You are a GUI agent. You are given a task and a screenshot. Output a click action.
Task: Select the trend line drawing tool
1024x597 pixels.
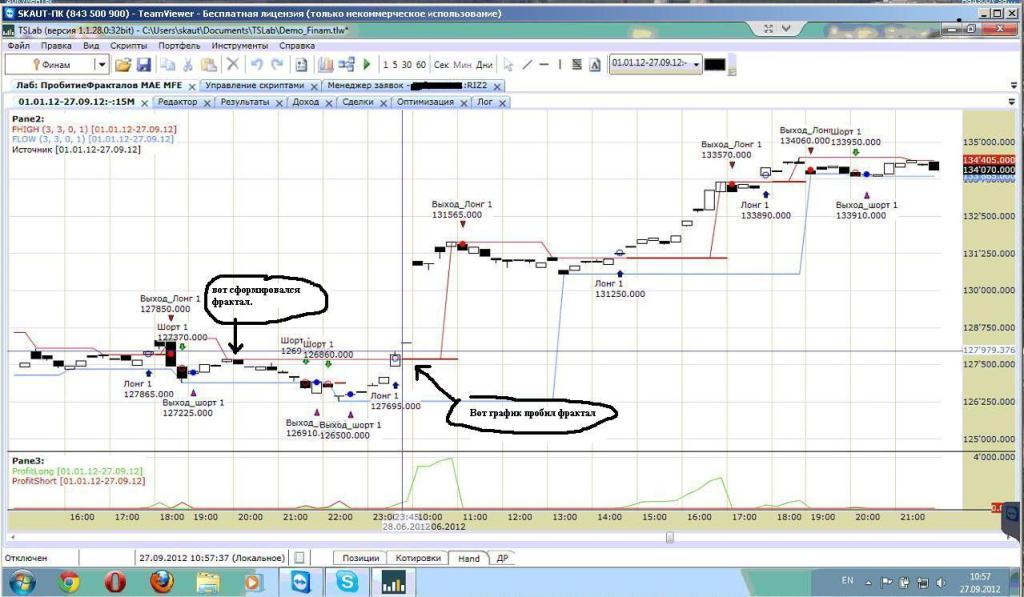click(527, 64)
